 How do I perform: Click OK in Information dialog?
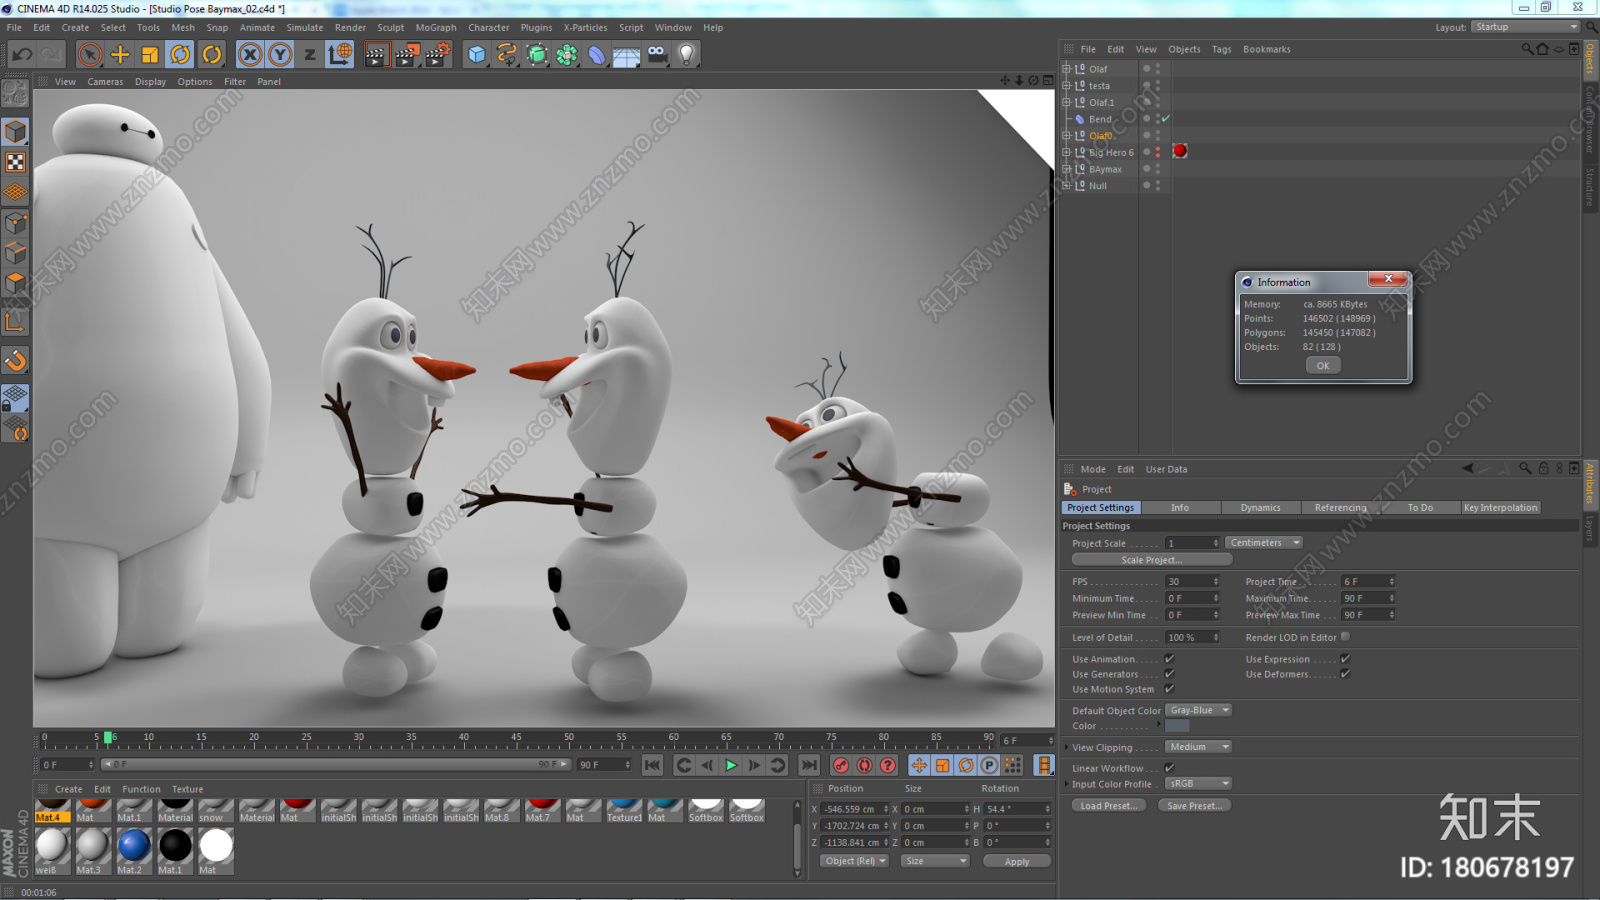click(x=1323, y=365)
